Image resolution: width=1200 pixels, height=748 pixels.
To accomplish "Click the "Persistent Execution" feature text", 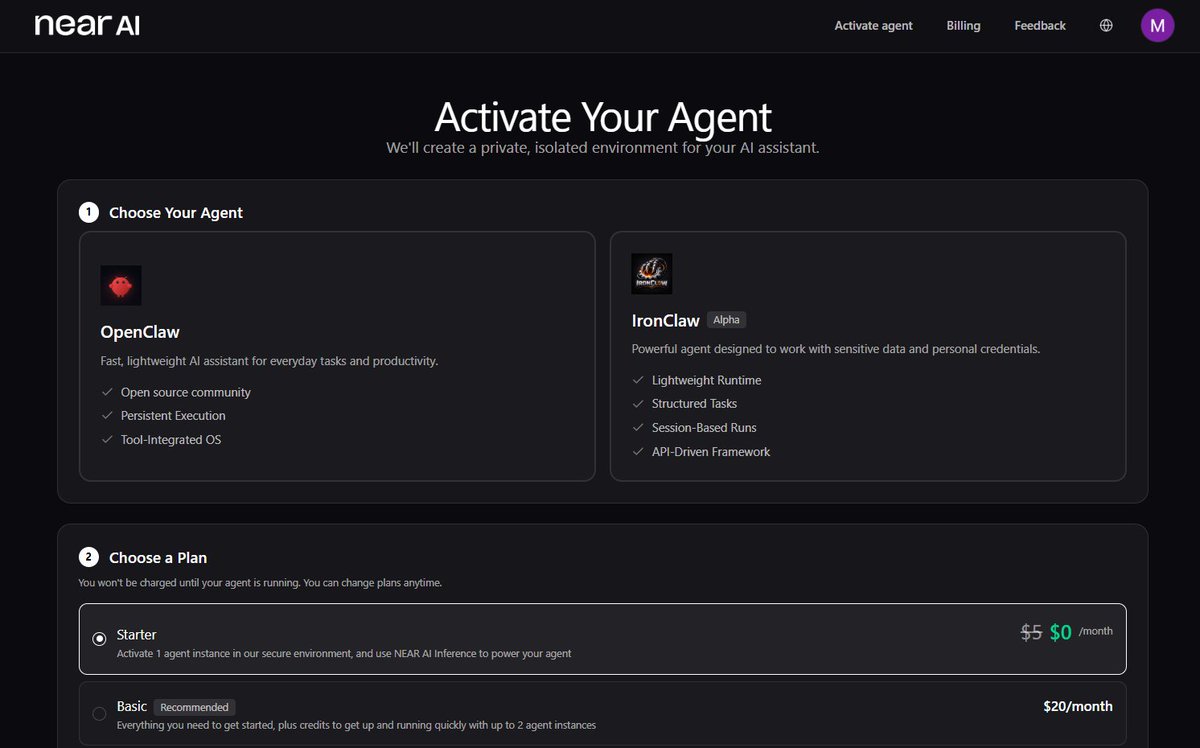I will 173,416.
